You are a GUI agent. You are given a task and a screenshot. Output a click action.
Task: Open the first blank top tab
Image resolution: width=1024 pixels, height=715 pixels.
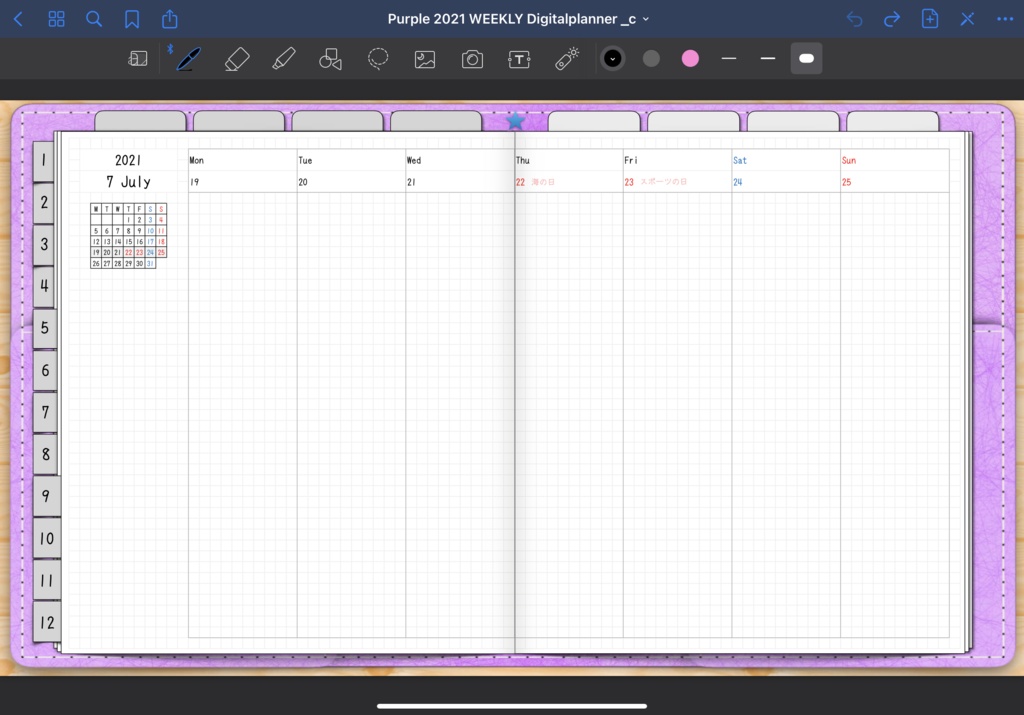[140, 121]
